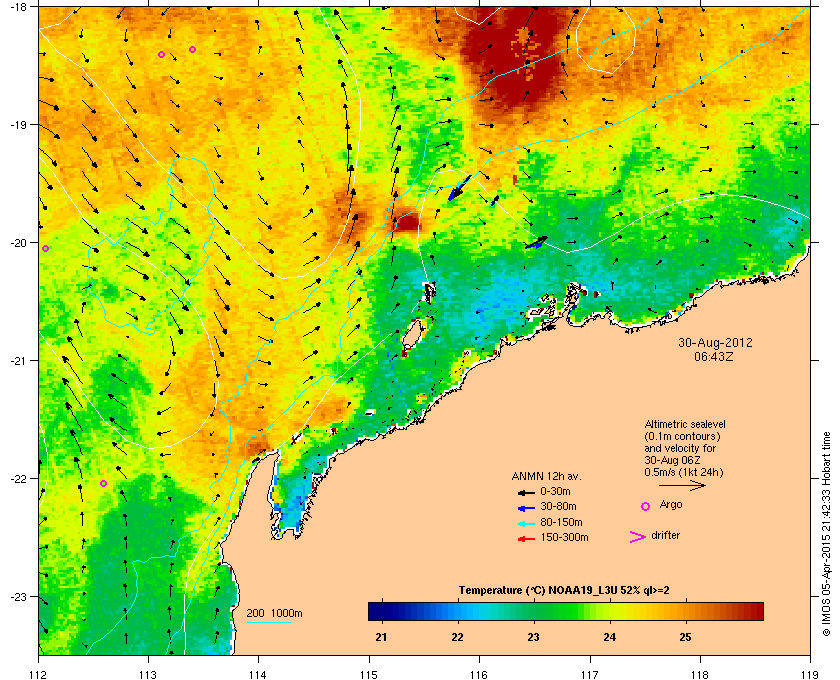Click the '30-Aug 06Z' velocity date text

pos(673,460)
